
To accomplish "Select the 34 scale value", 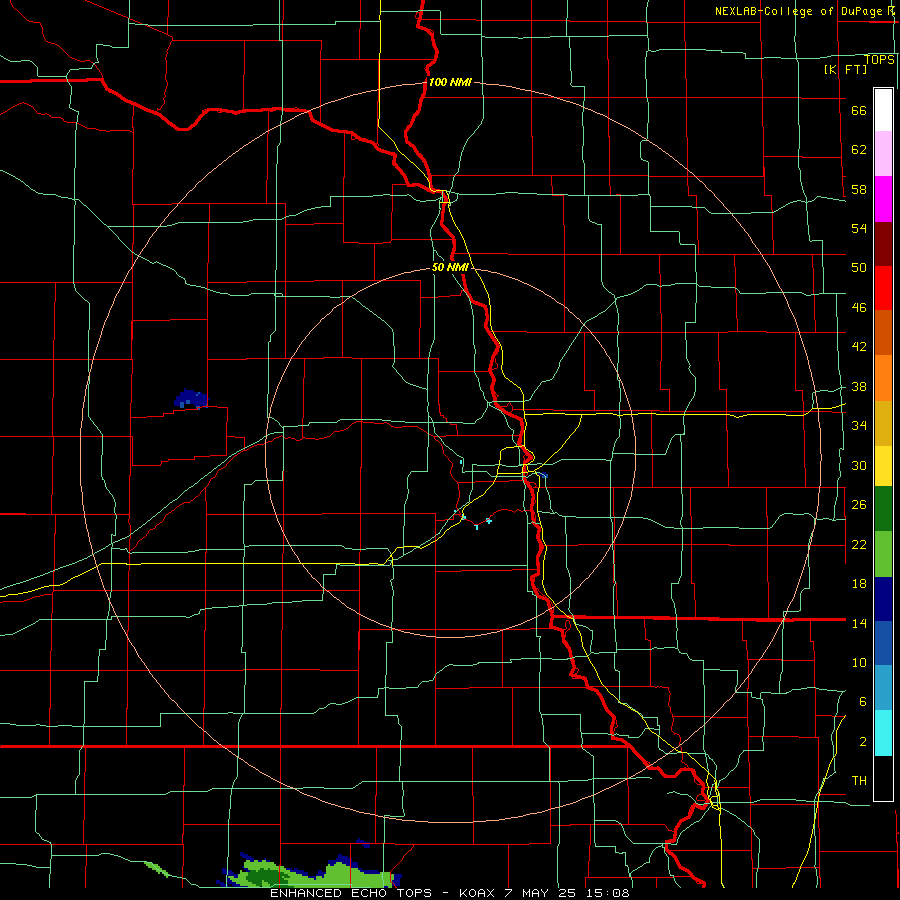I will coord(859,425).
